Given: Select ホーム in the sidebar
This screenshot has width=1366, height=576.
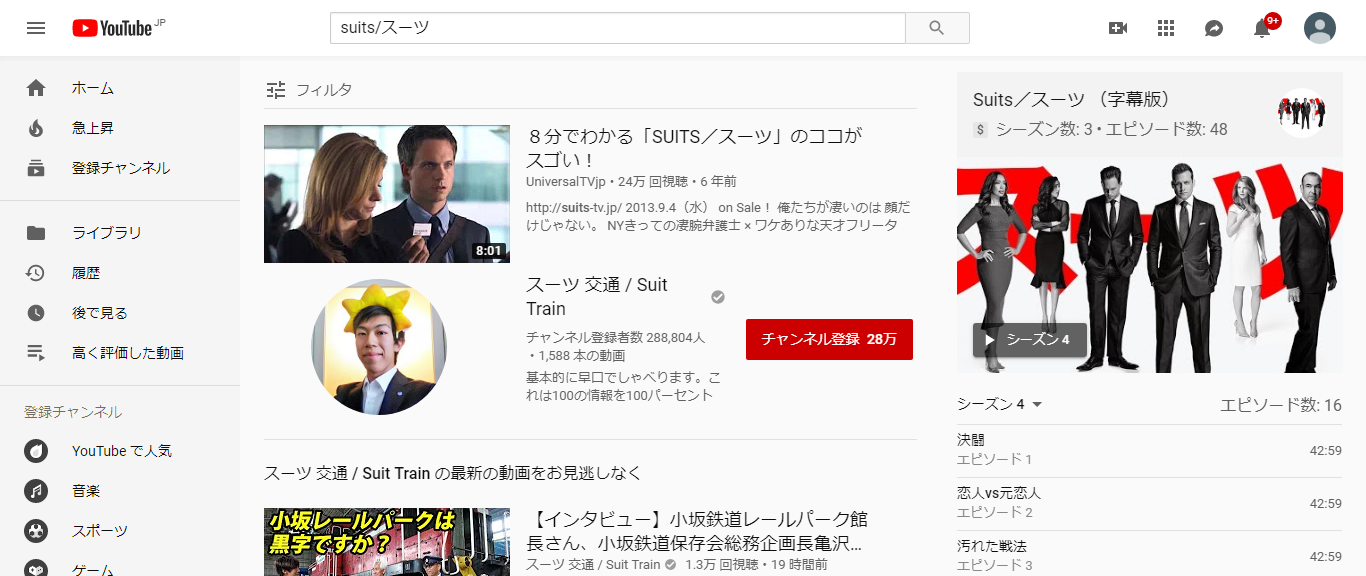Looking at the screenshot, I should pyautogui.click(x=93, y=88).
